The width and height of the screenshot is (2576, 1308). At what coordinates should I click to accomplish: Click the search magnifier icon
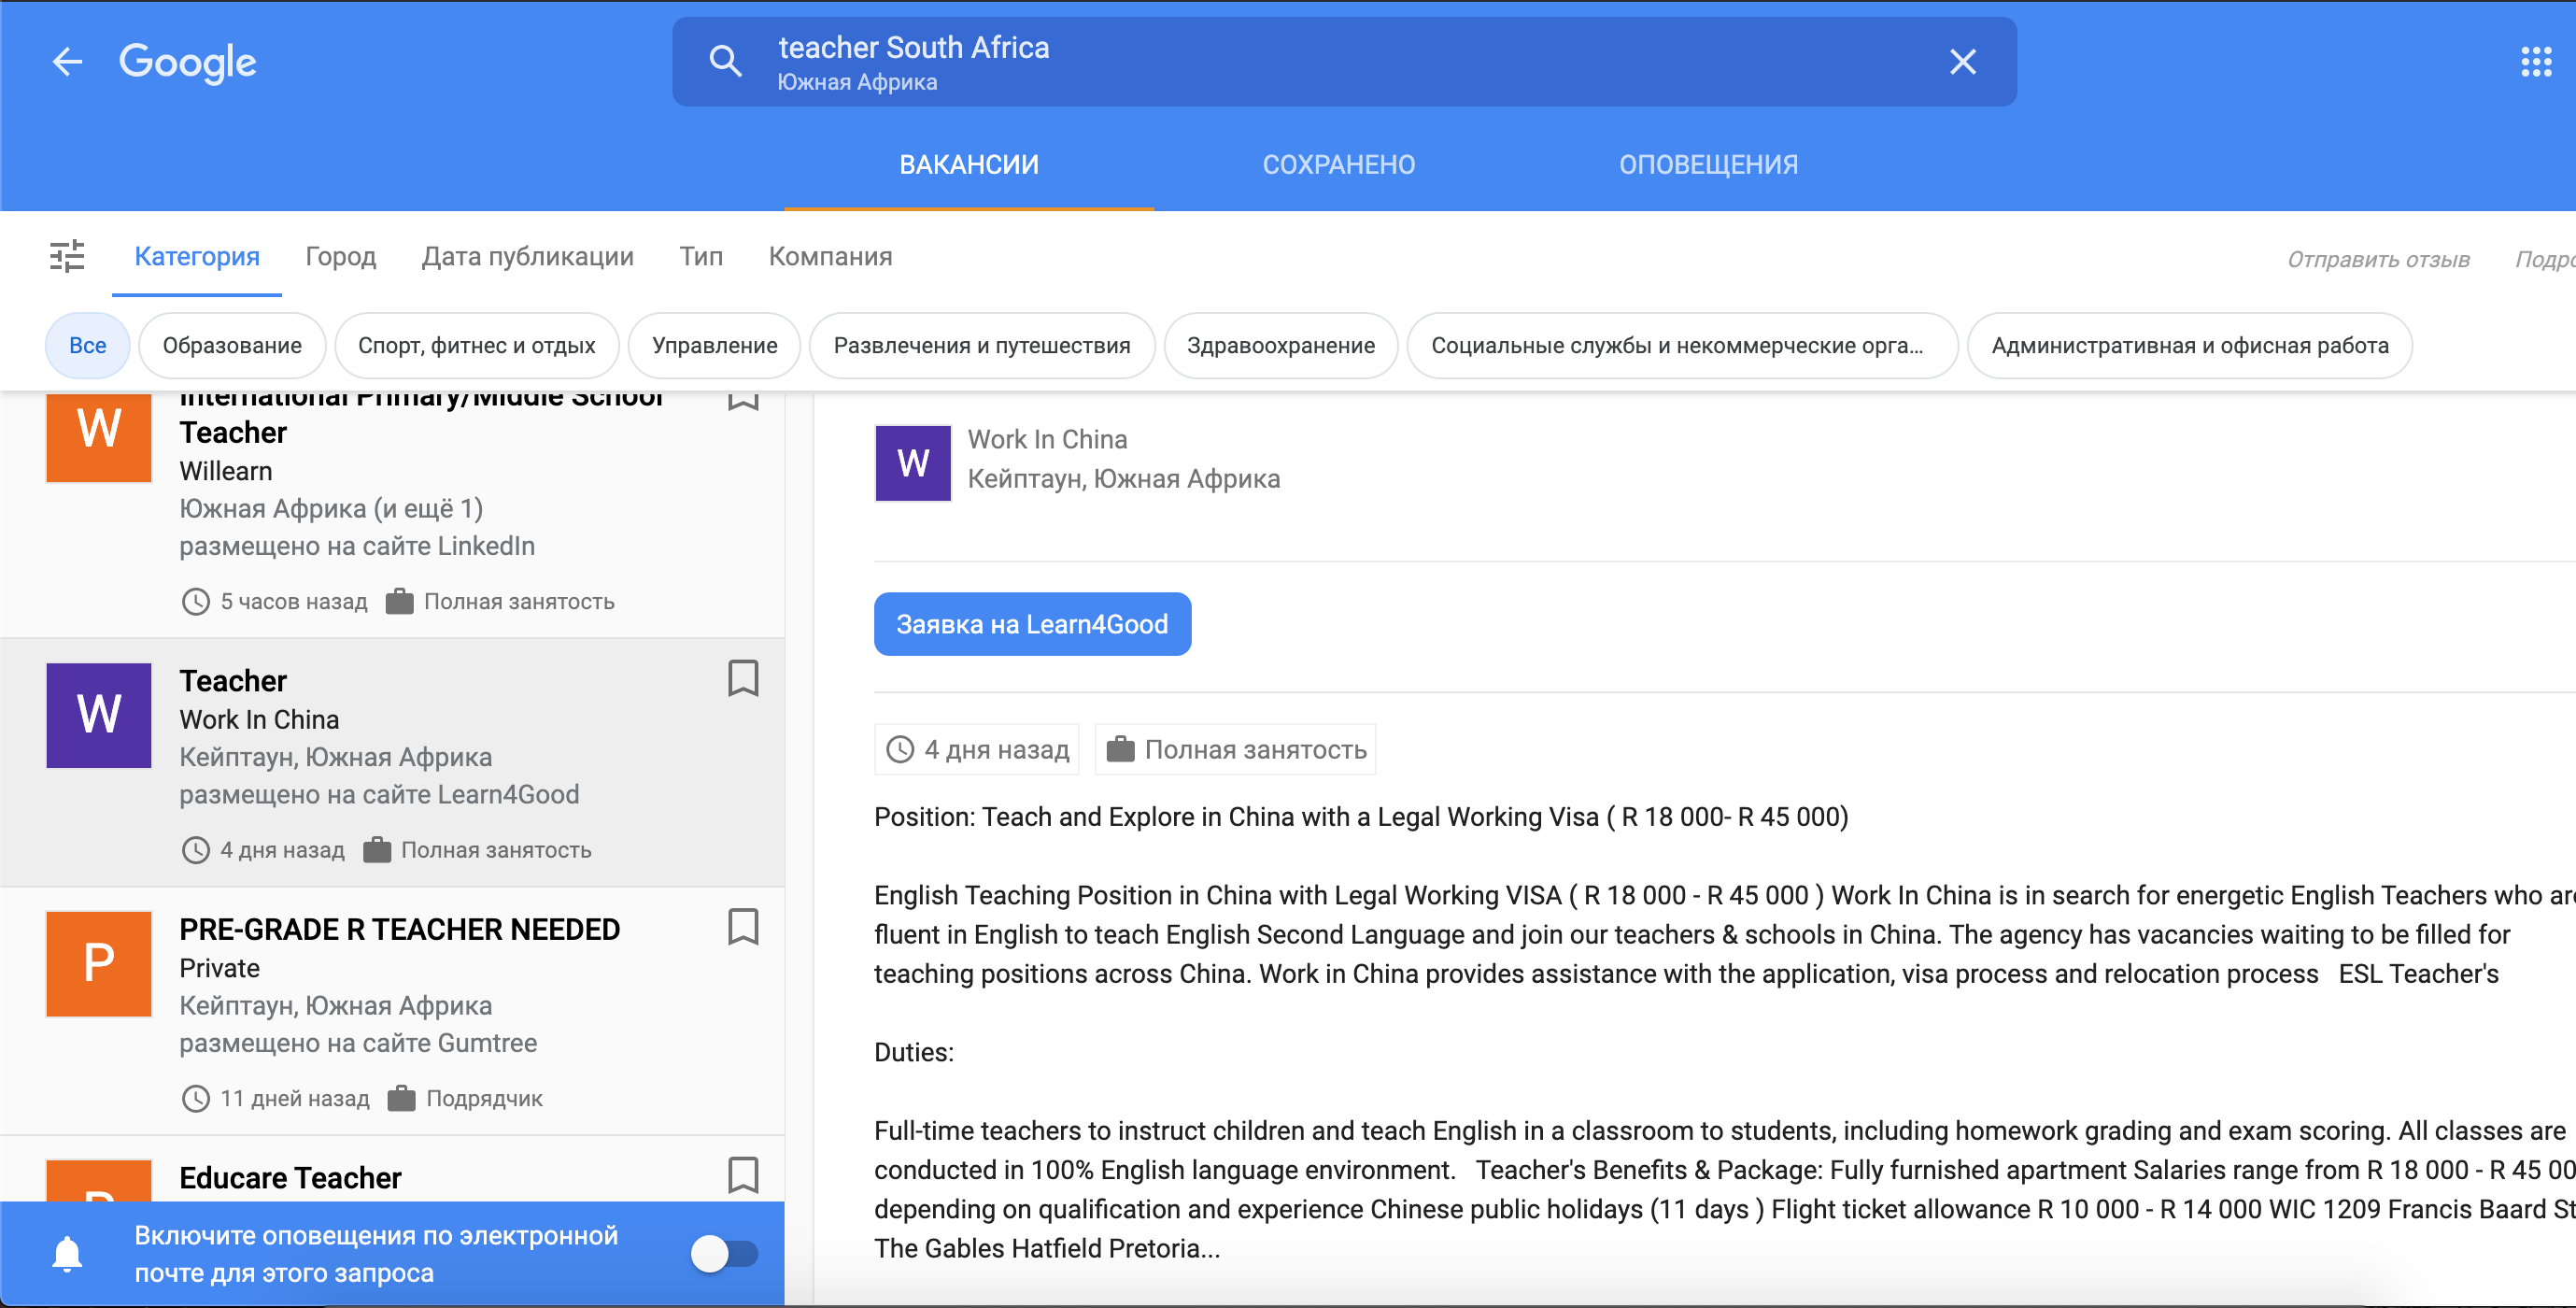(x=725, y=62)
